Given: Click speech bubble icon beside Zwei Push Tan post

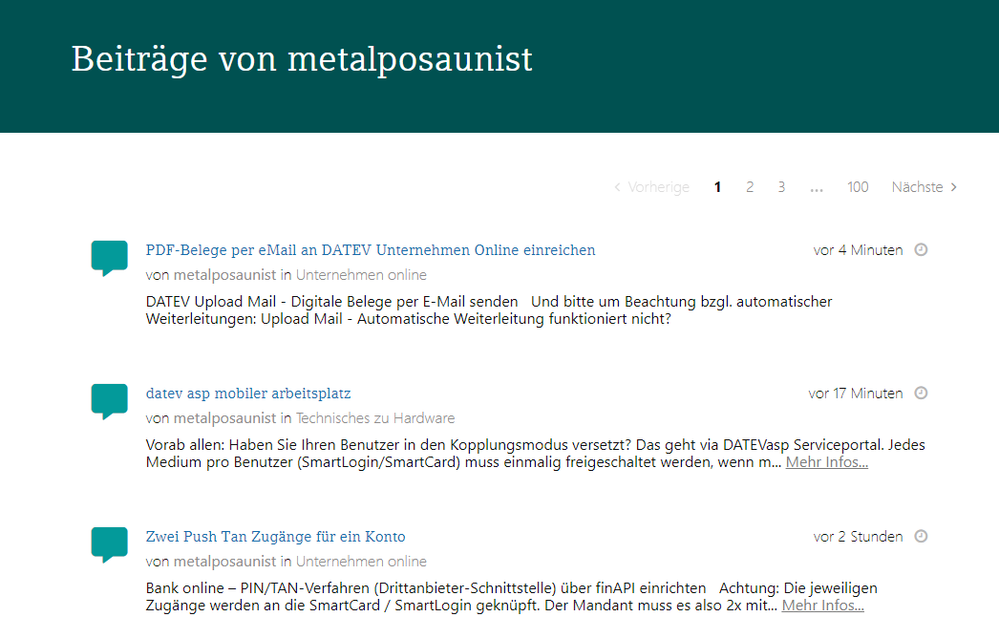Looking at the screenshot, I should (x=109, y=543).
